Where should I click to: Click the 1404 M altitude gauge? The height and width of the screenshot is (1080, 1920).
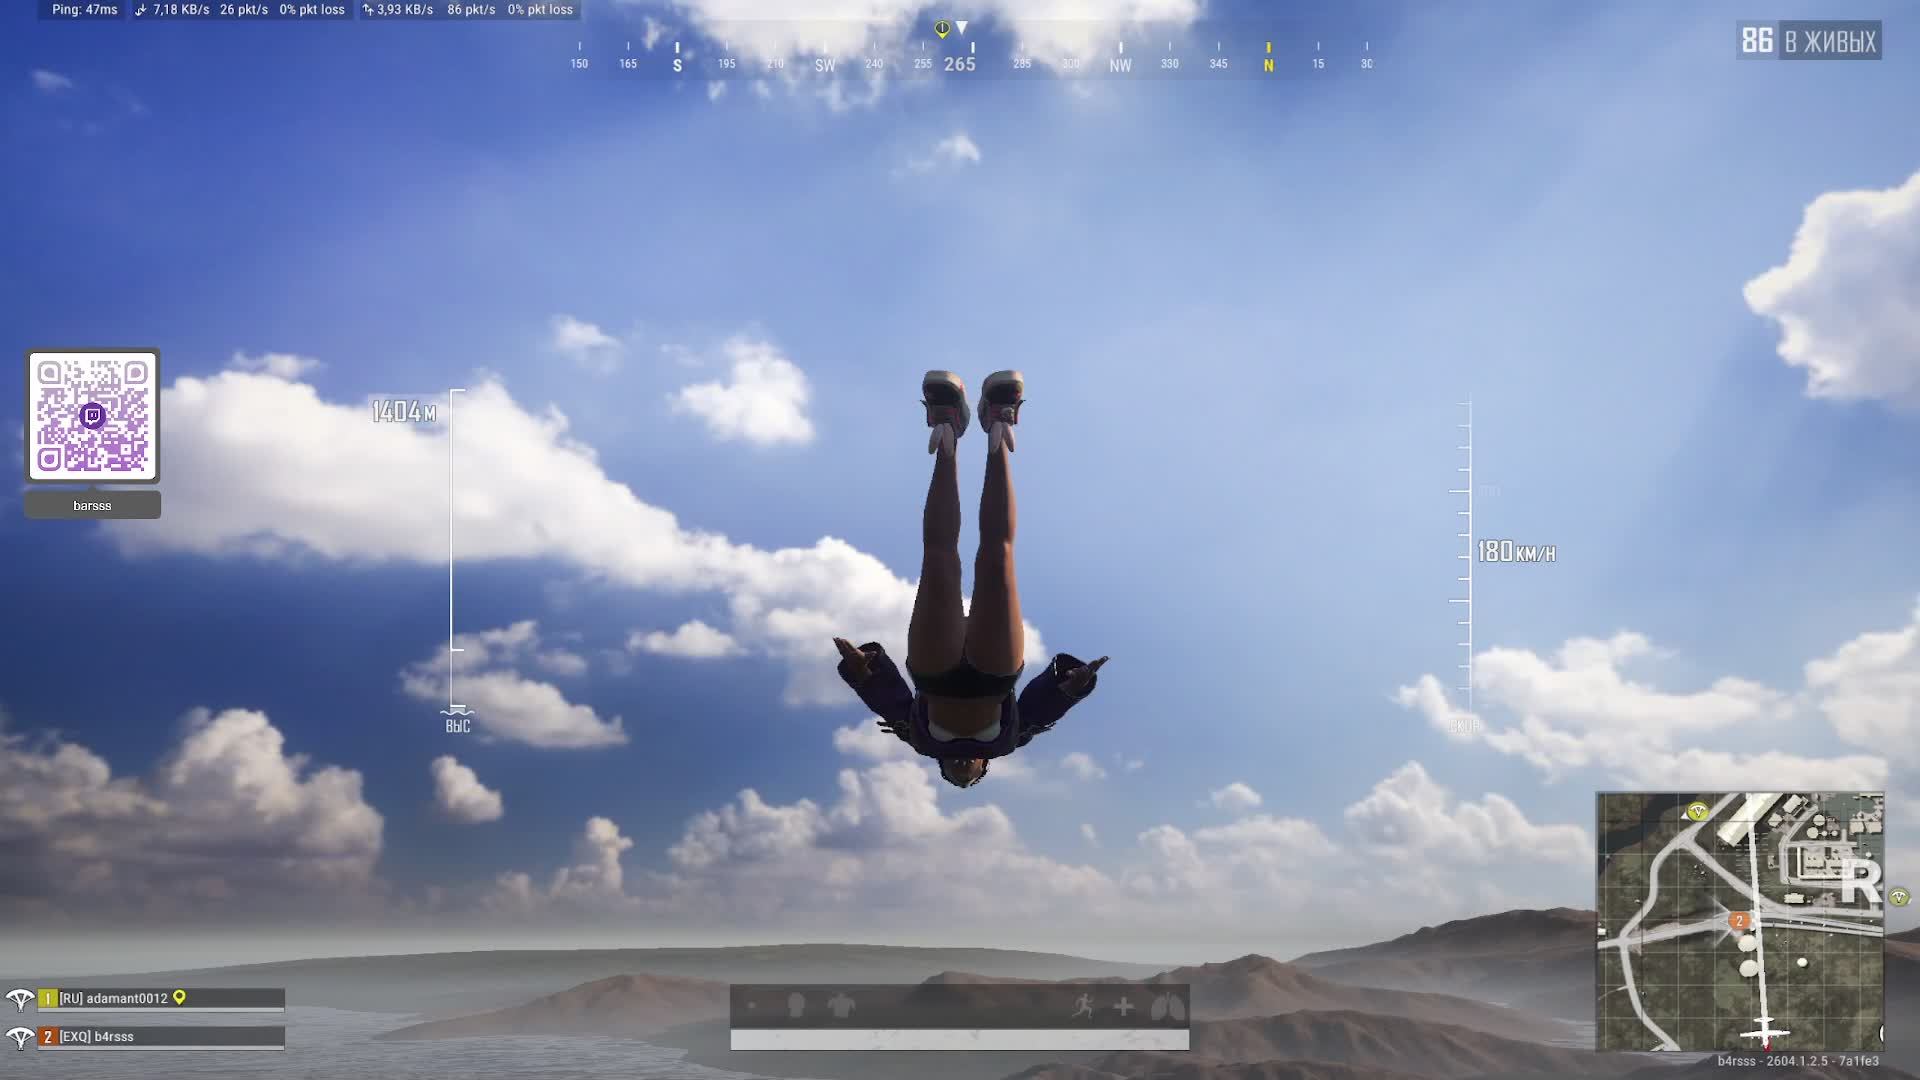pyautogui.click(x=404, y=412)
